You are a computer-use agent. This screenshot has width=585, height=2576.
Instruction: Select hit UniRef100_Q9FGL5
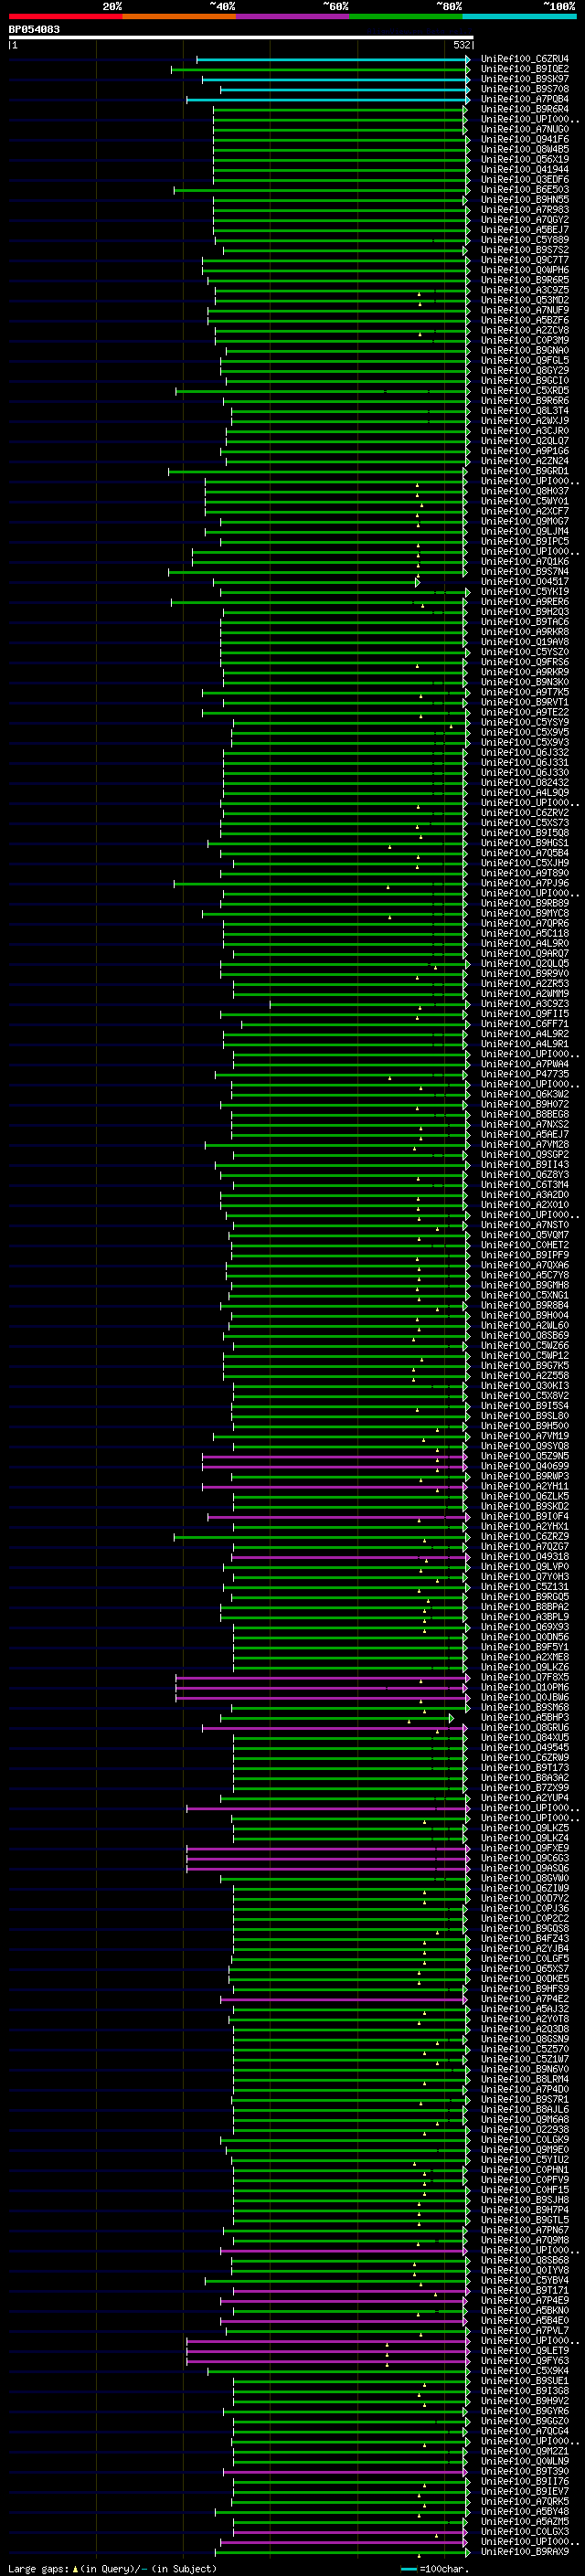525,360
